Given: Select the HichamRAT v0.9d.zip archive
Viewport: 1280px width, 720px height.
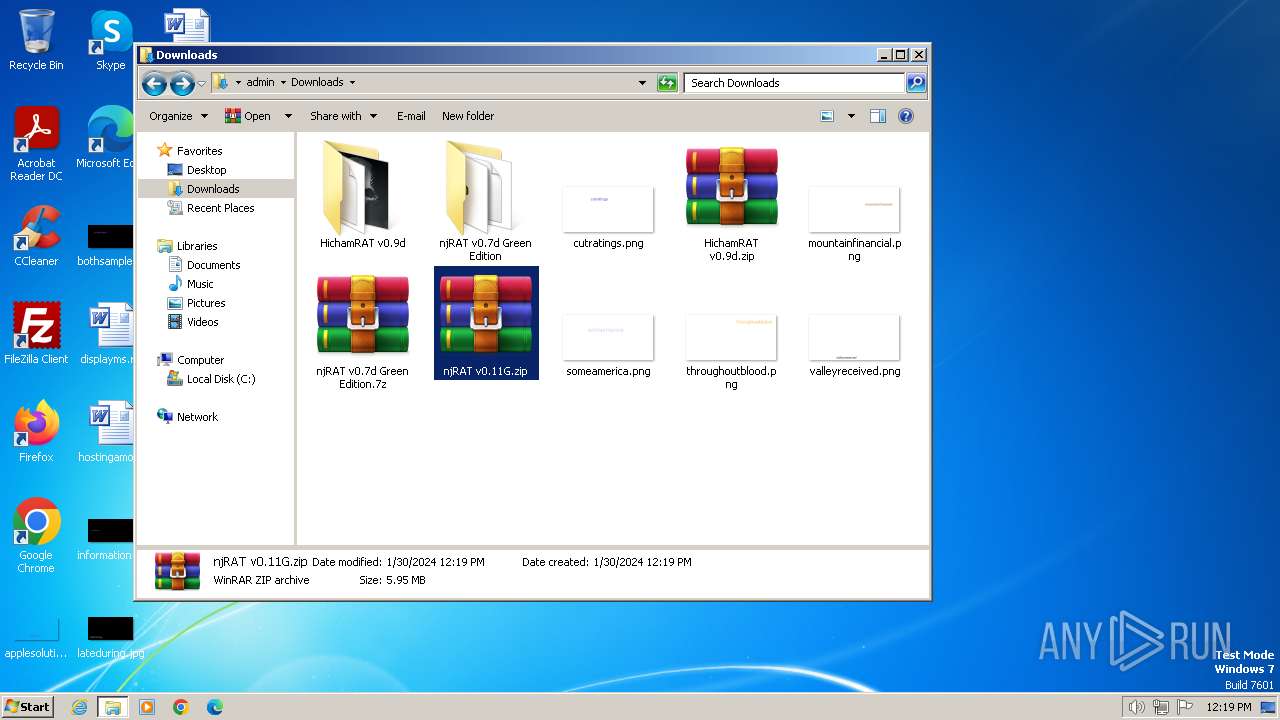Looking at the screenshot, I should point(731,201).
